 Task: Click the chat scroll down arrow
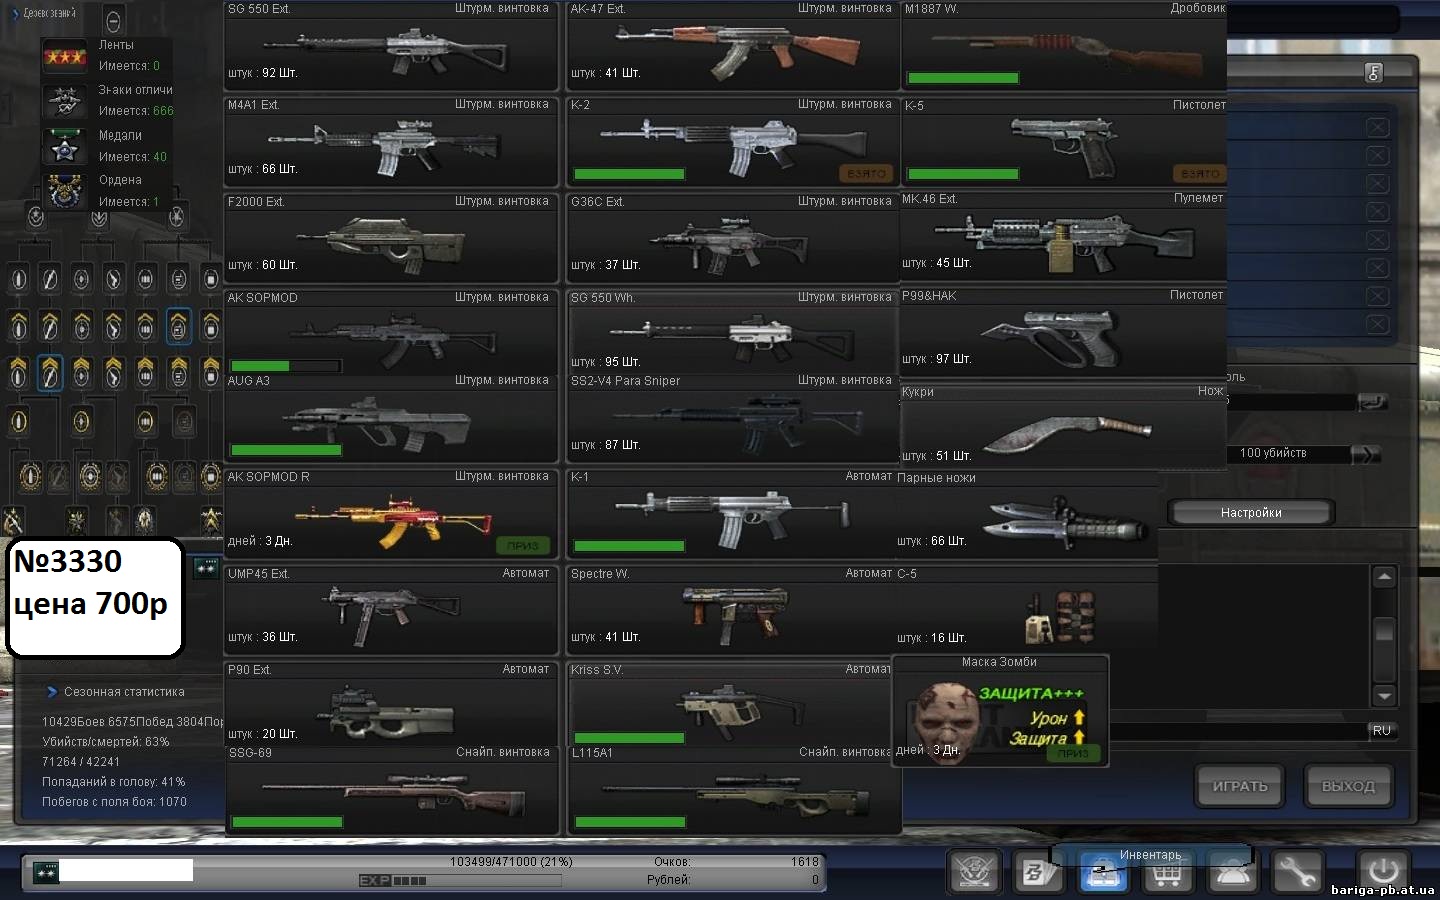pos(1384,695)
